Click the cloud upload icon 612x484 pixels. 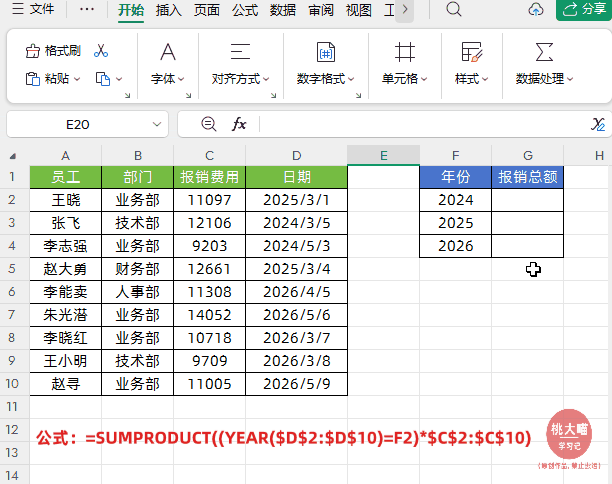click(536, 9)
